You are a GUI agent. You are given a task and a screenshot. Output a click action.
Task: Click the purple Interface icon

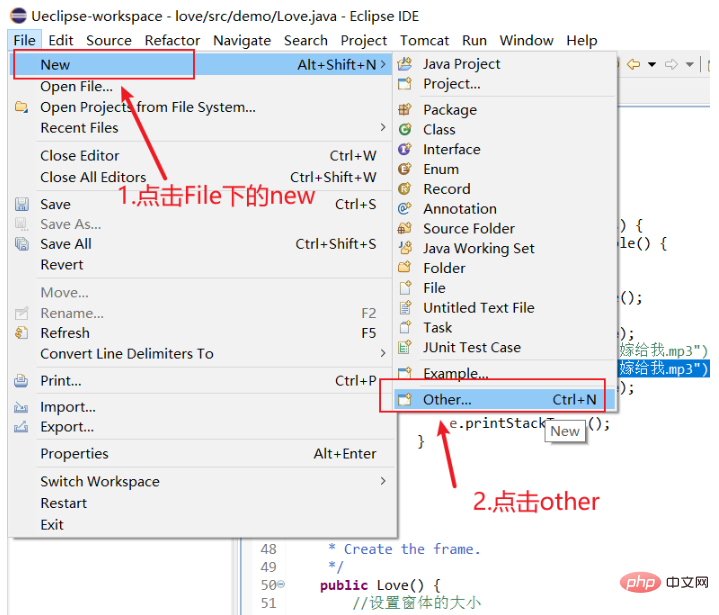pos(404,149)
